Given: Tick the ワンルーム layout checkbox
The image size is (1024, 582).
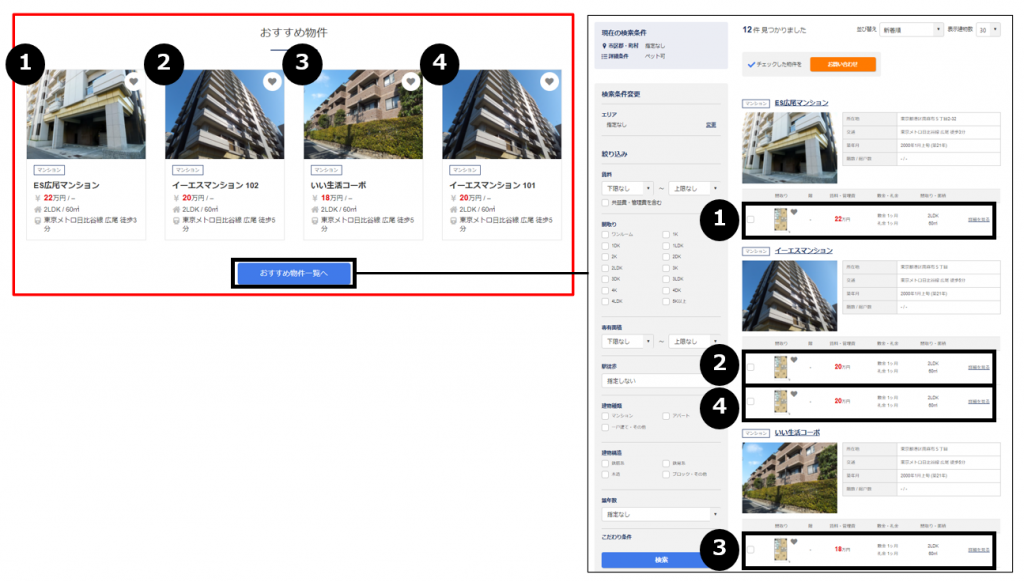Looking at the screenshot, I should [605, 233].
